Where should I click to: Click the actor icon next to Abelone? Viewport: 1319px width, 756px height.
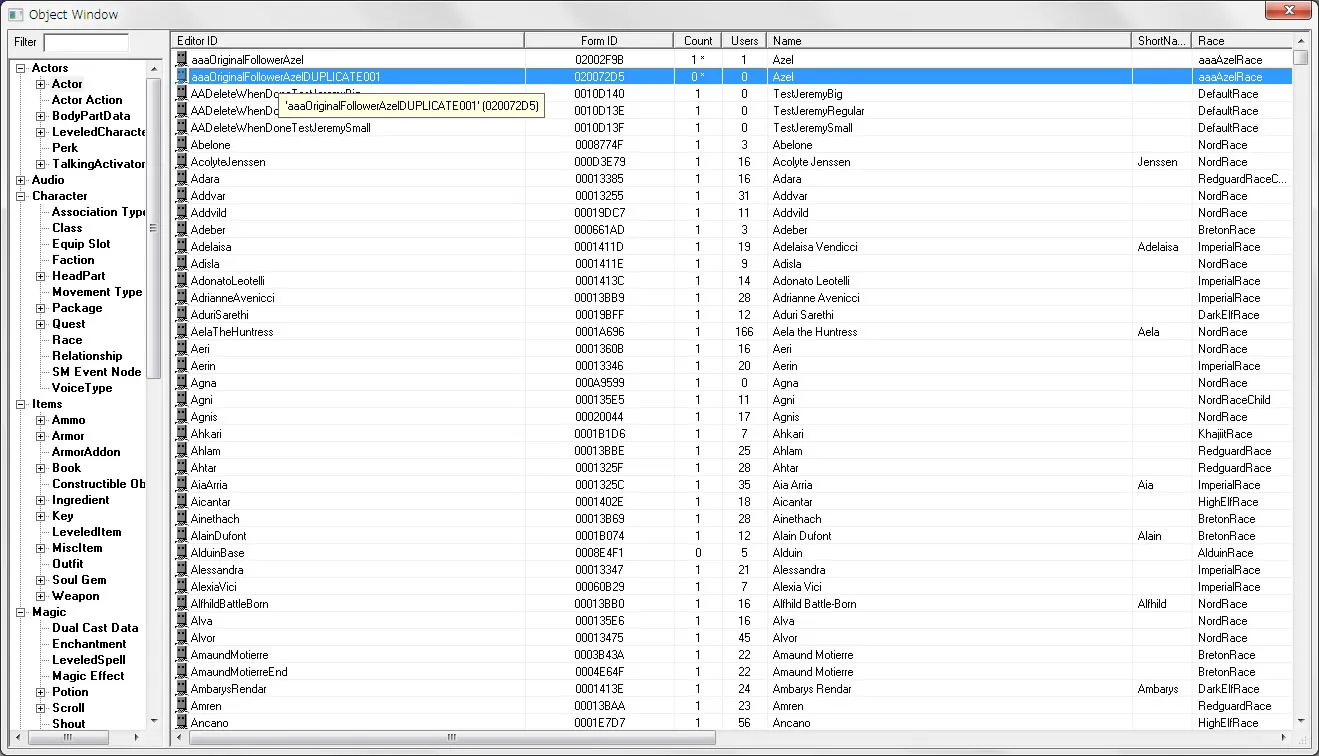pos(182,145)
